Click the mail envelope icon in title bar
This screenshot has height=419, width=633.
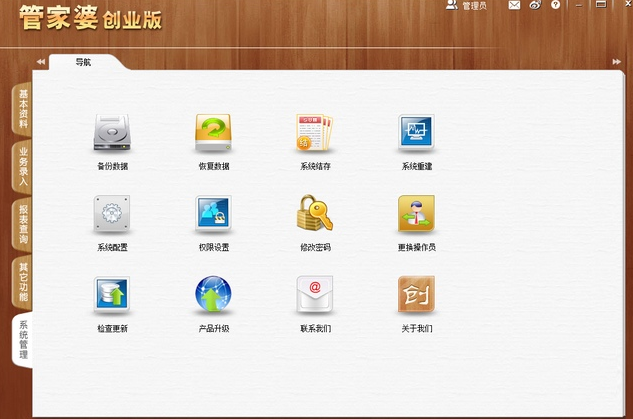point(514,5)
